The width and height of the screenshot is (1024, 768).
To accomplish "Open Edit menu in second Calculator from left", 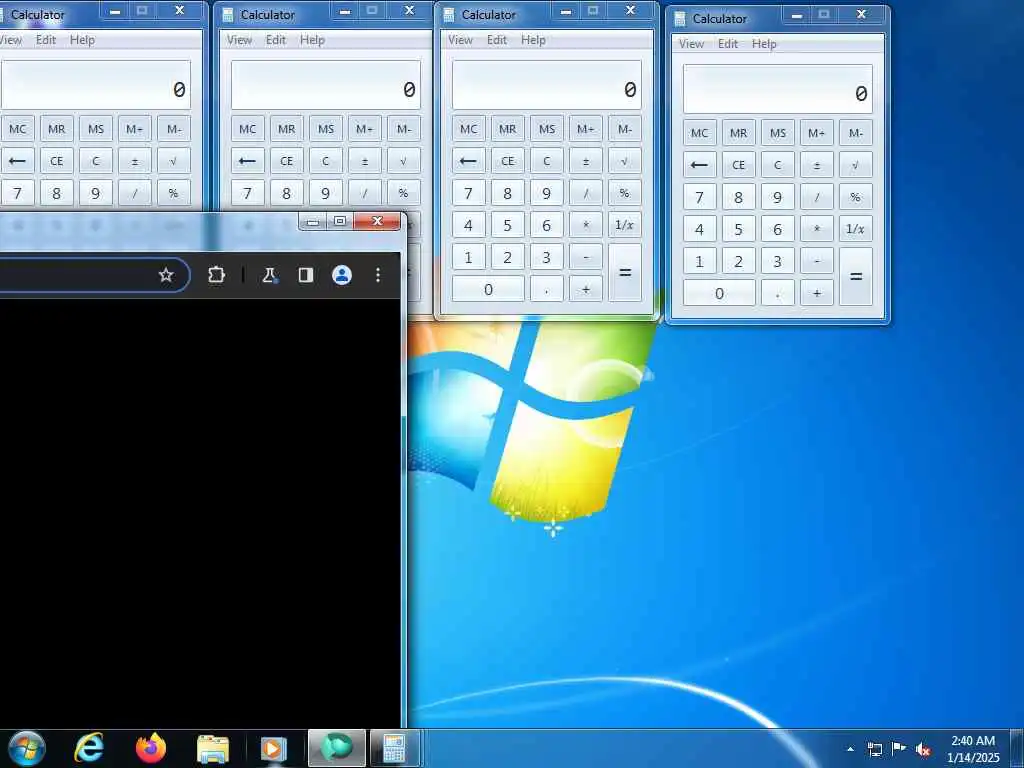I will pyautogui.click(x=276, y=40).
